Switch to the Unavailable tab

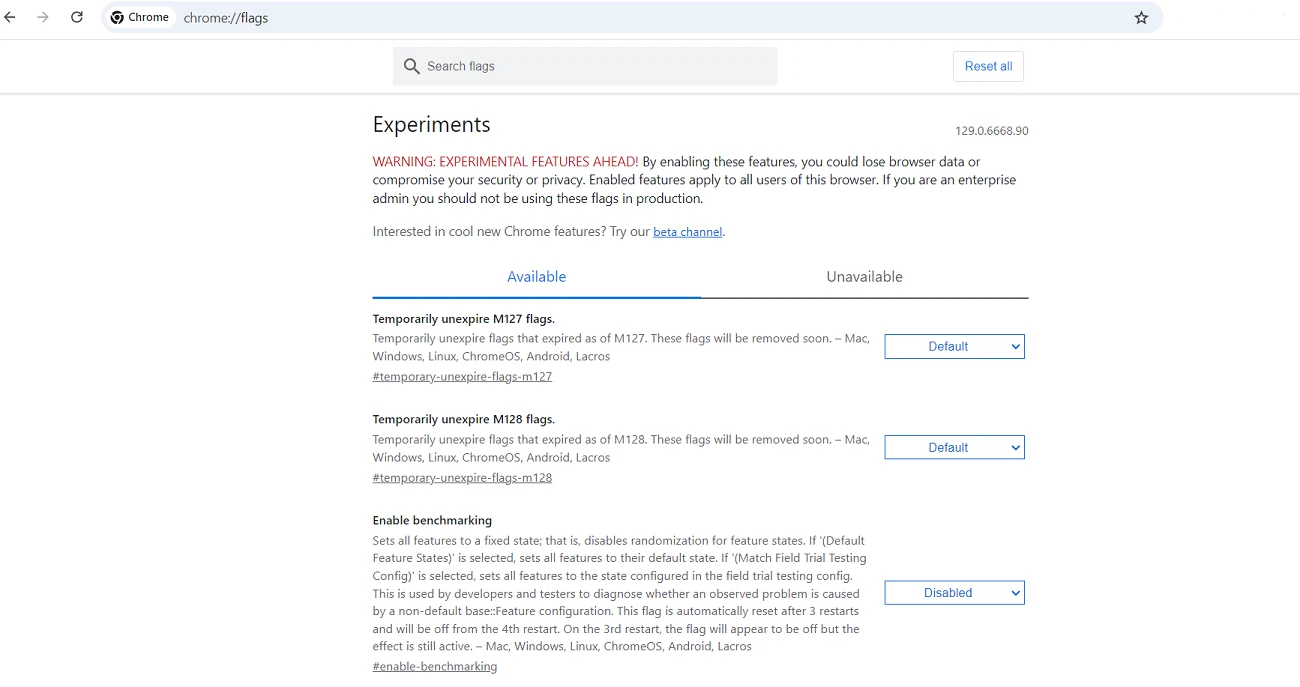pyautogui.click(x=864, y=277)
